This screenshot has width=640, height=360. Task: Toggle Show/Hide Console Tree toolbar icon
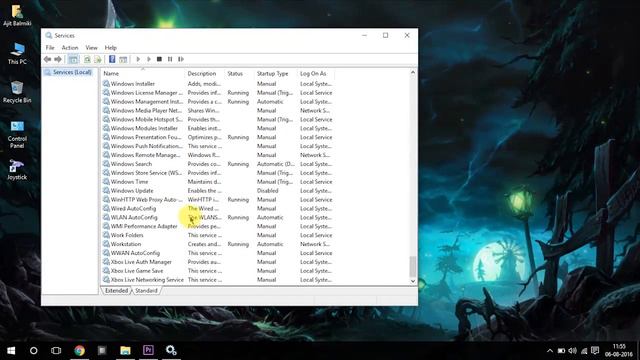73,59
